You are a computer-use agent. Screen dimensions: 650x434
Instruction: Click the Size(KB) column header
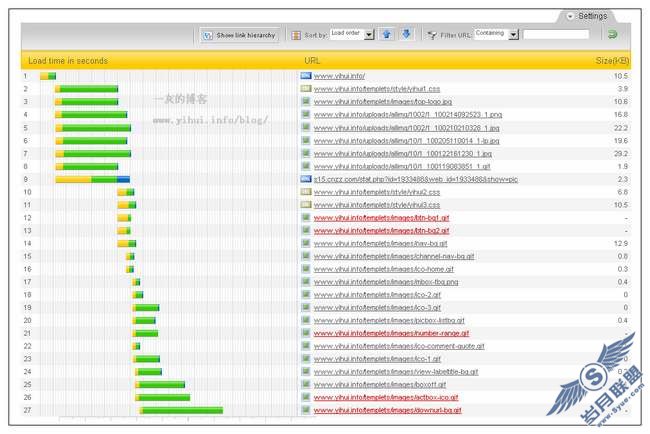click(x=611, y=61)
